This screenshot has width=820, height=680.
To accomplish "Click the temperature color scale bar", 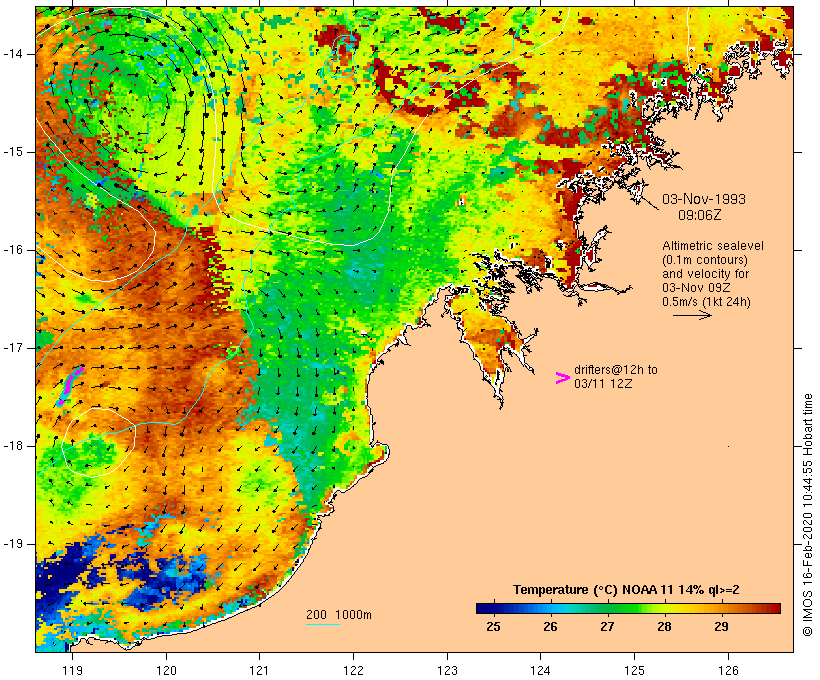I will pos(628,608).
